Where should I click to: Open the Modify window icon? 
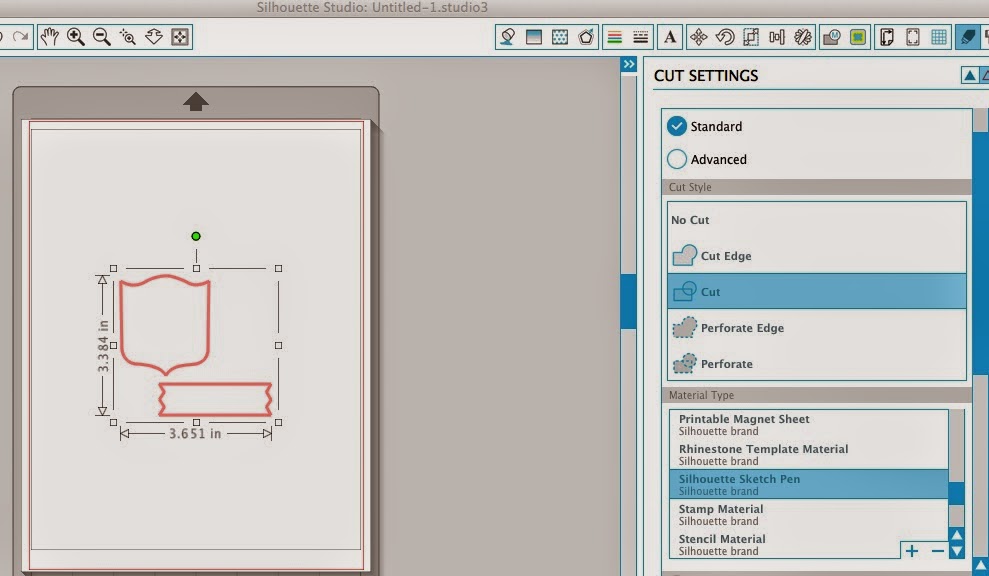coord(831,37)
